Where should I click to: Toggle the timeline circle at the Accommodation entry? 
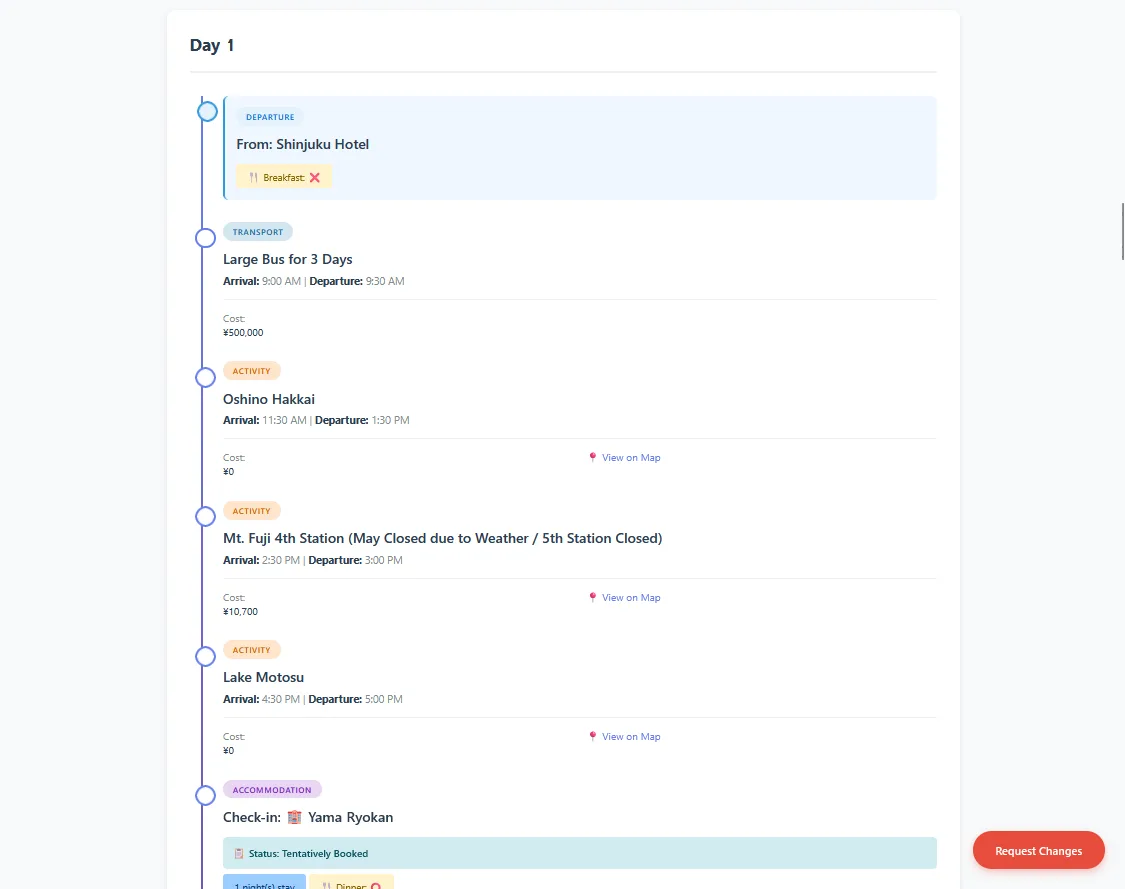(205, 795)
